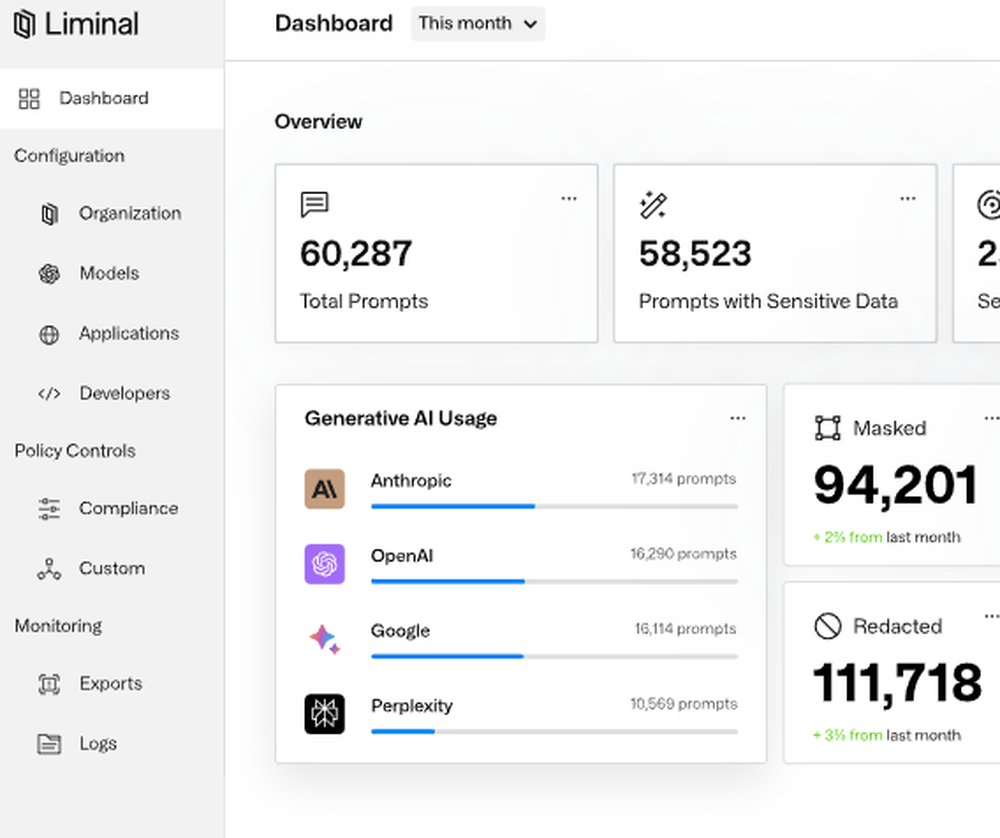Screen dimensions: 1000x838
Task: Click the Policy Controls section heading
Action: (x=75, y=451)
